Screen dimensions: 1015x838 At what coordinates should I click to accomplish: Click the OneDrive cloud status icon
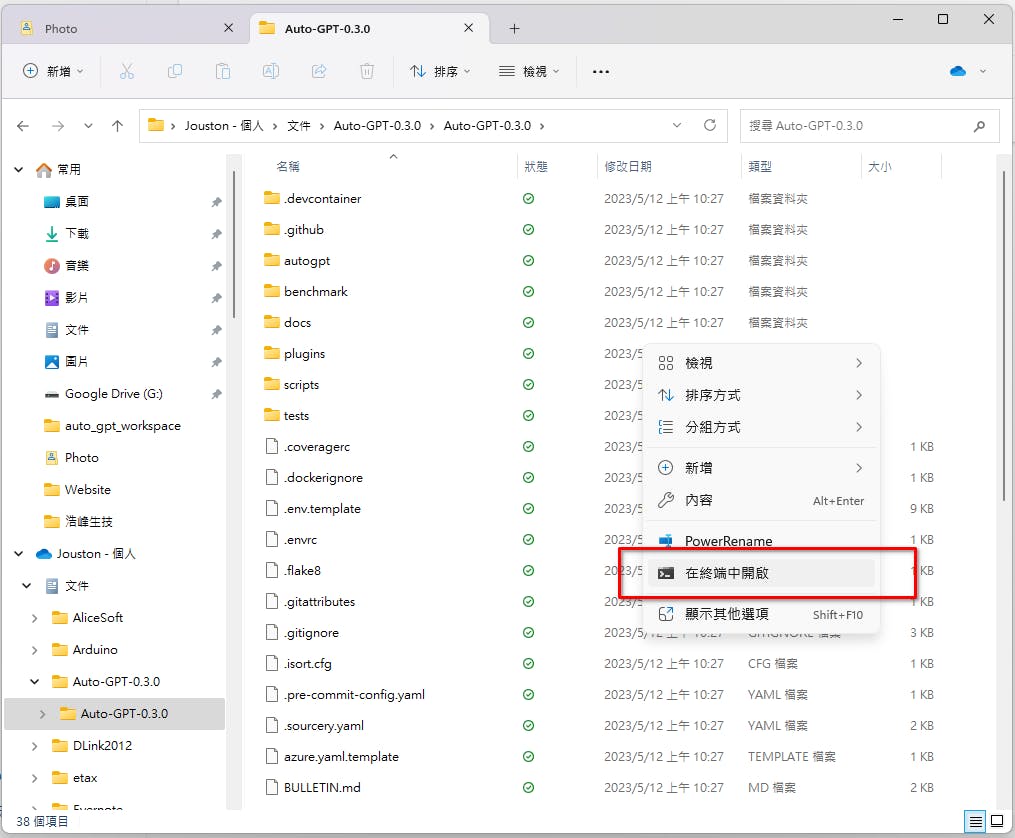(958, 71)
